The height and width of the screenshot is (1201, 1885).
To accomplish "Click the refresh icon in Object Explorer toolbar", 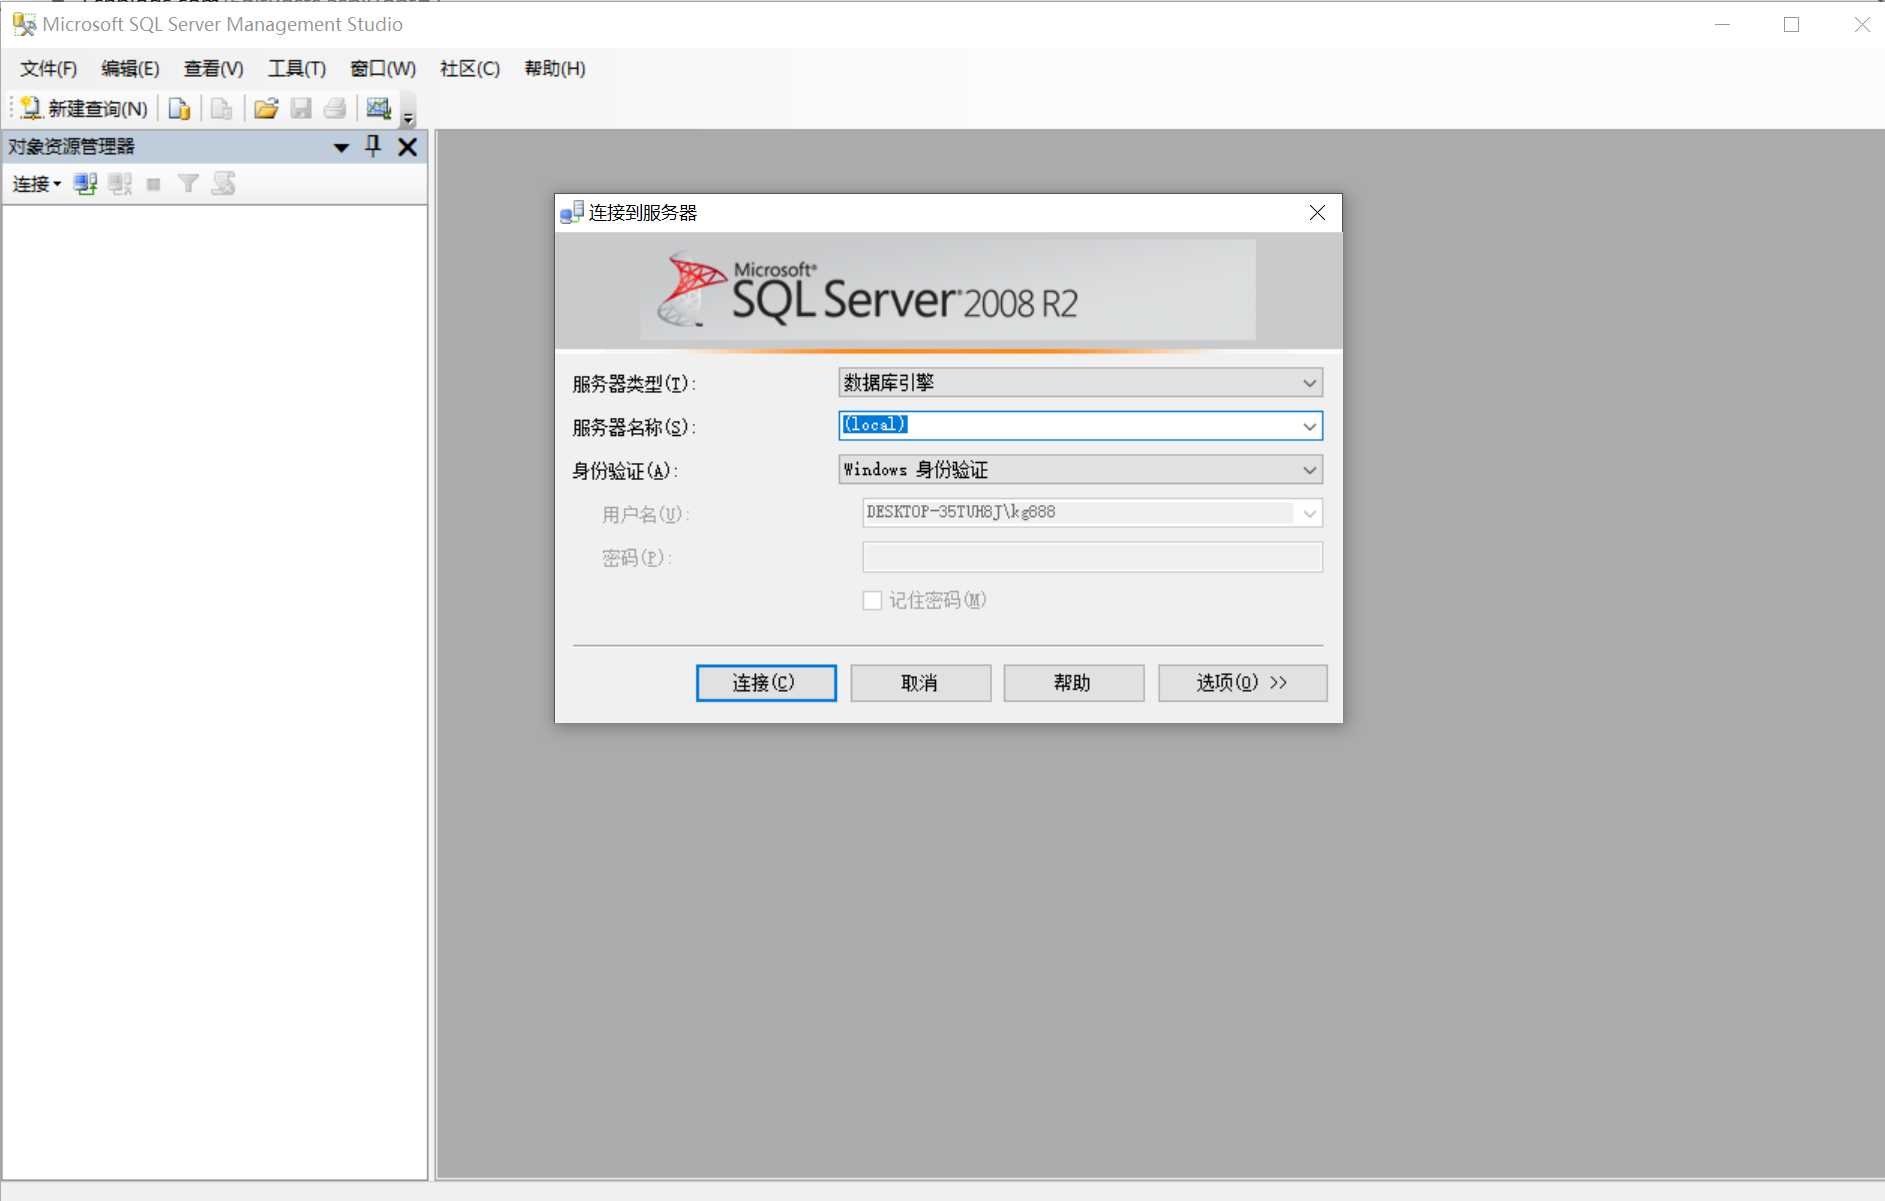I will (224, 184).
